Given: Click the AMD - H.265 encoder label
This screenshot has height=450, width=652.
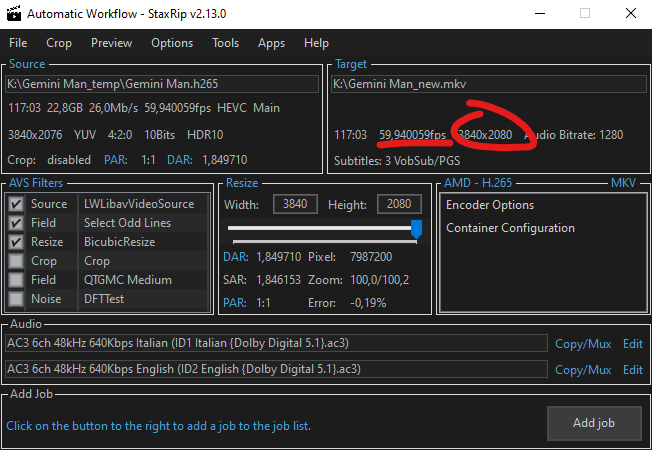Looking at the screenshot, I should tap(478, 183).
